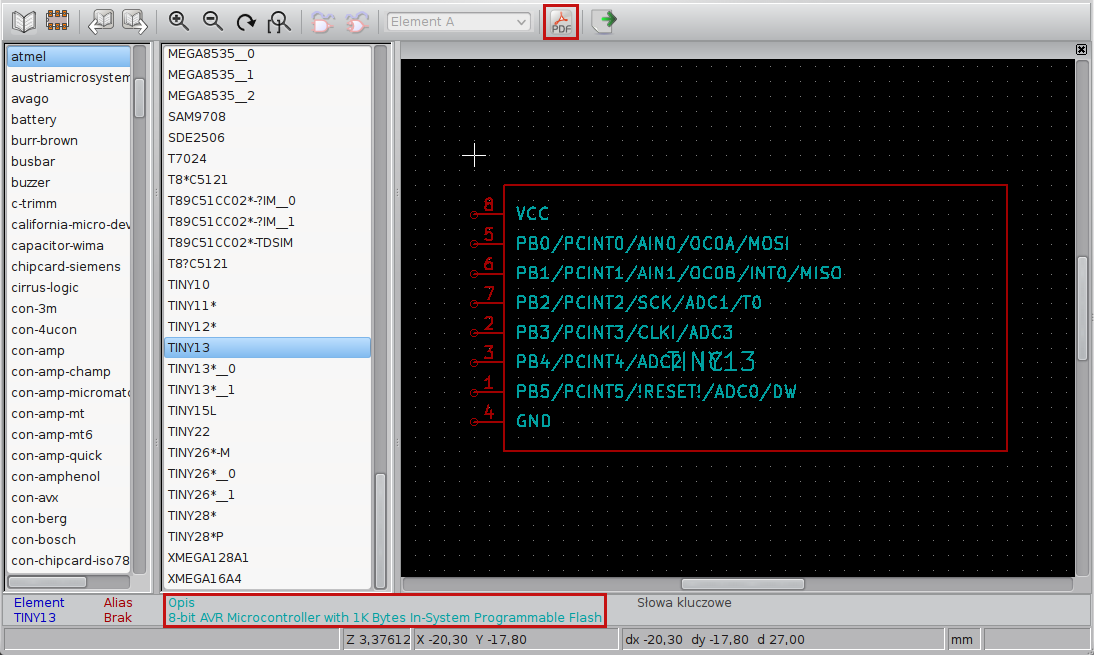The height and width of the screenshot is (655, 1094).
Task: Click the zoom out magnifier
Action: 213,22
